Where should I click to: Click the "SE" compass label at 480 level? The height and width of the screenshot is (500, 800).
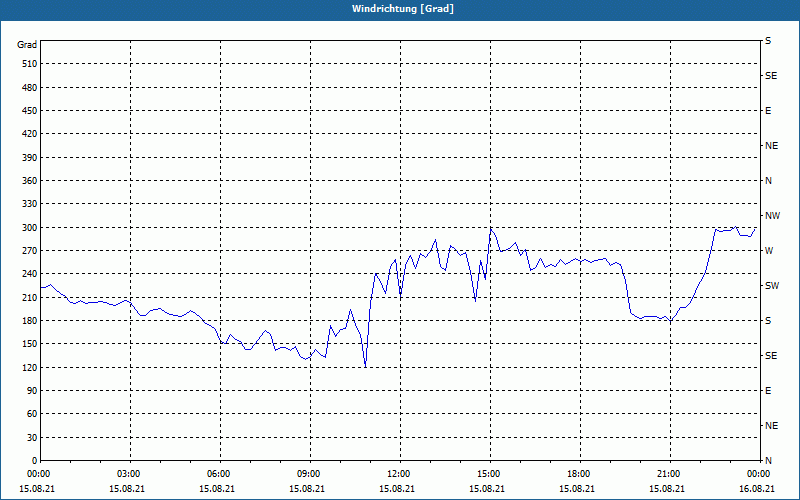click(x=771, y=76)
